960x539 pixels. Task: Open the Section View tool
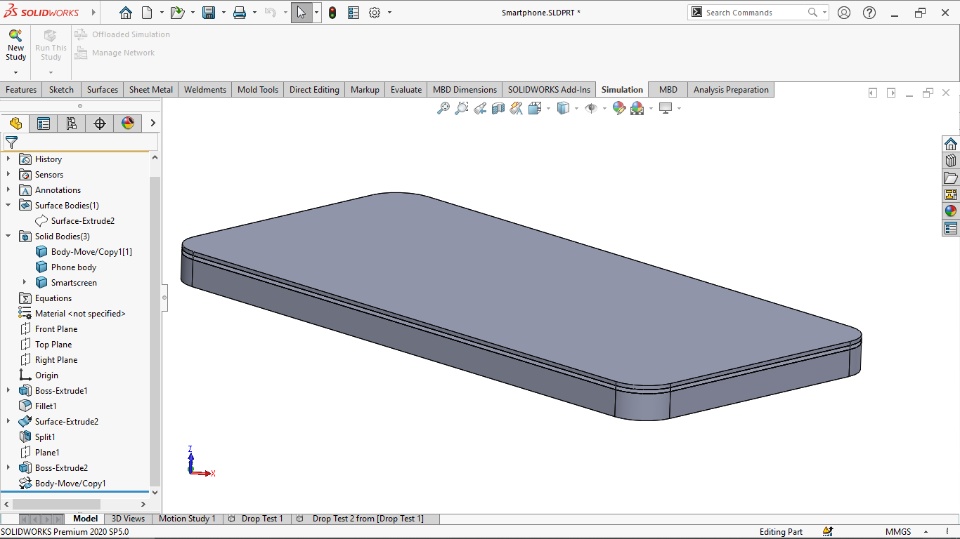click(x=498, y=108)
